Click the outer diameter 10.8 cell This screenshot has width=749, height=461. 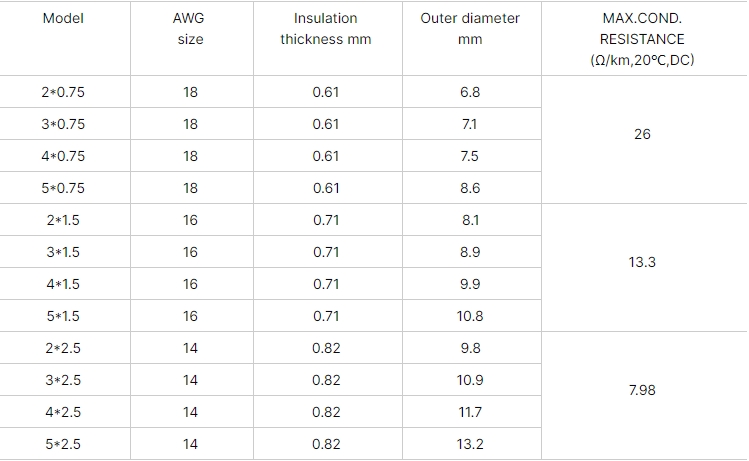(471, 316)
